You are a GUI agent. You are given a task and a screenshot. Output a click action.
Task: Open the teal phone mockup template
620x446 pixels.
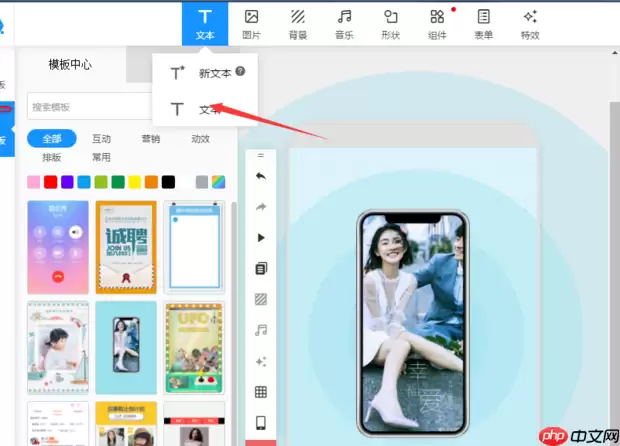pyautogui.click(x=126, y=348)
